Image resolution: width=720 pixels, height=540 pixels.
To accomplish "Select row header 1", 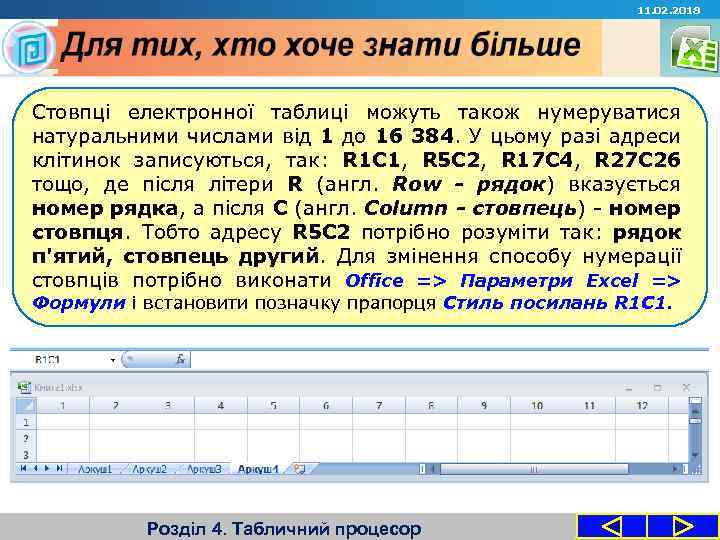I will [x=27, y=422].
